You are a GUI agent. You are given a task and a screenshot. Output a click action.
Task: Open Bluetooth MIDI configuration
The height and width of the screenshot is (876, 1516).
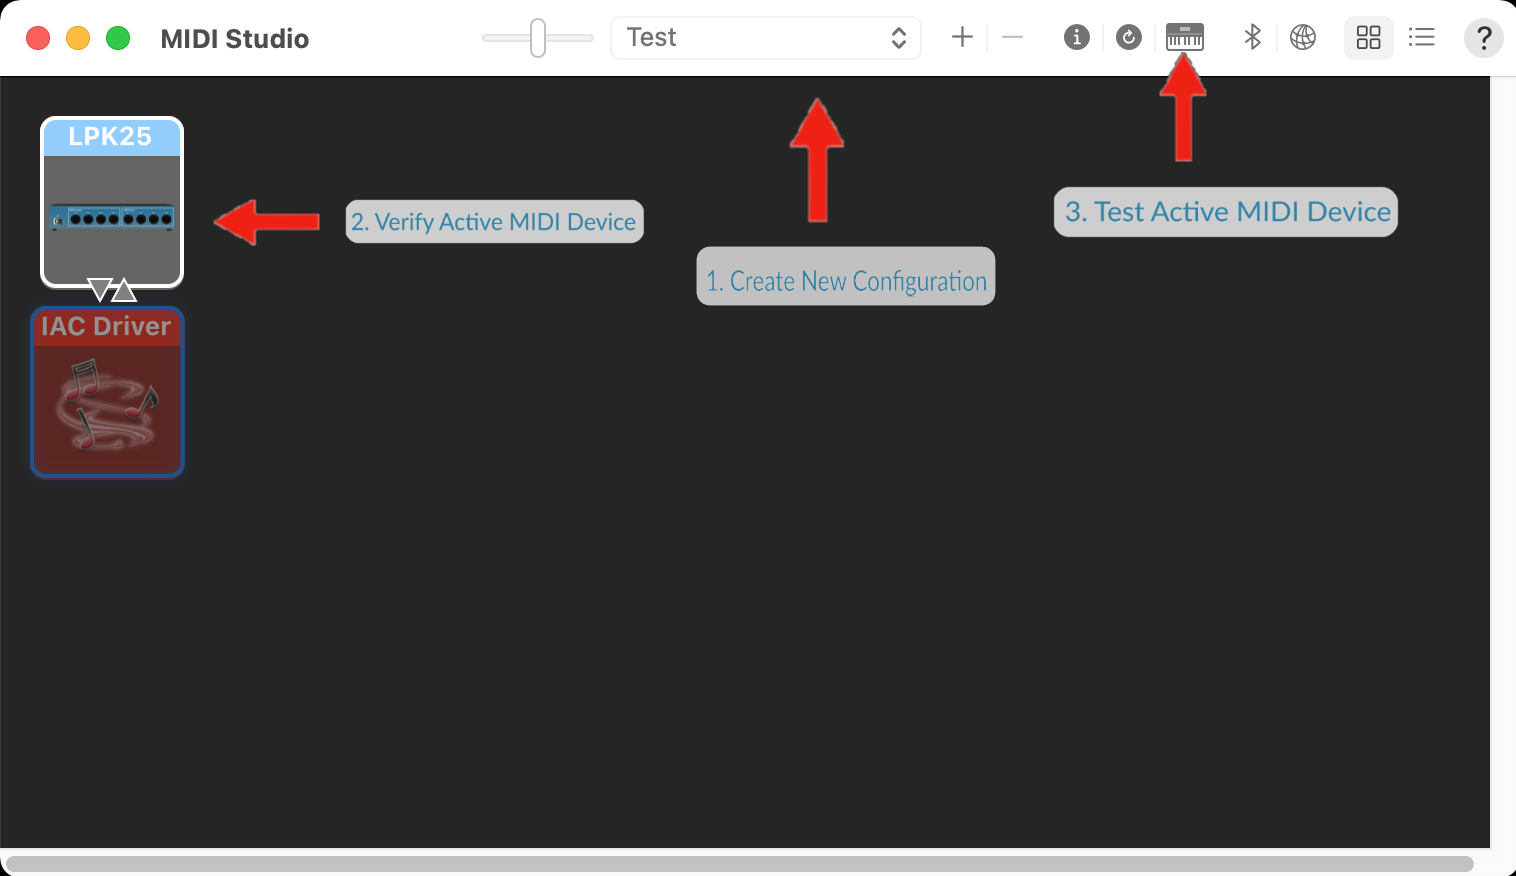click(1253, 37)
